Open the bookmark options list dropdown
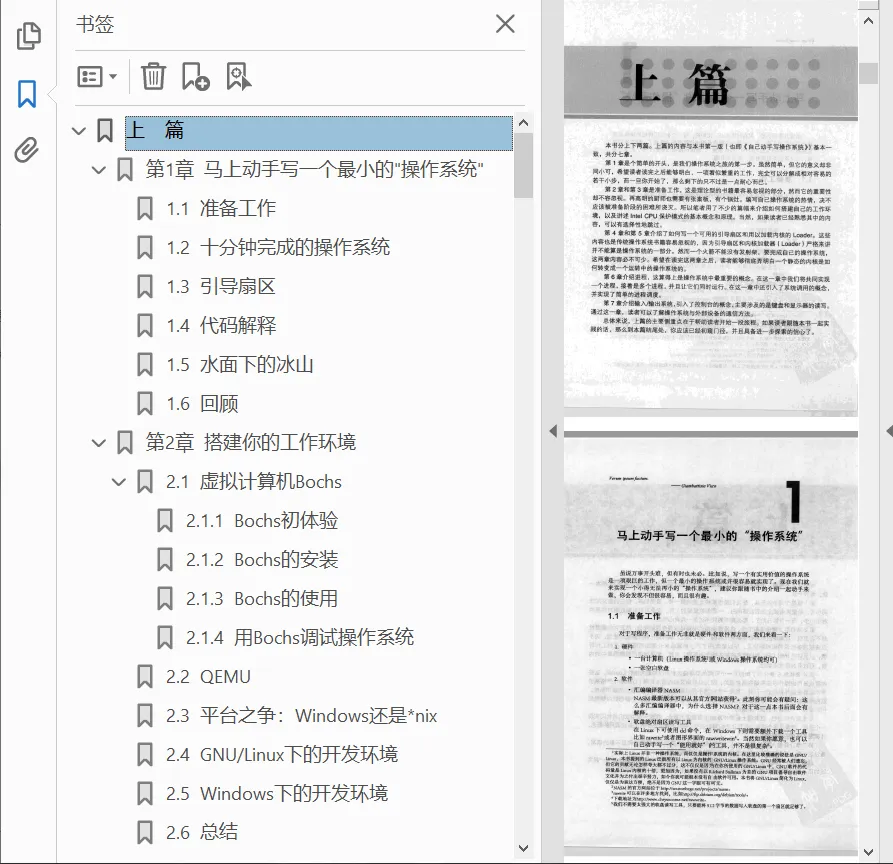This screenshot has width=893, height=864. (x=97, y=76)
